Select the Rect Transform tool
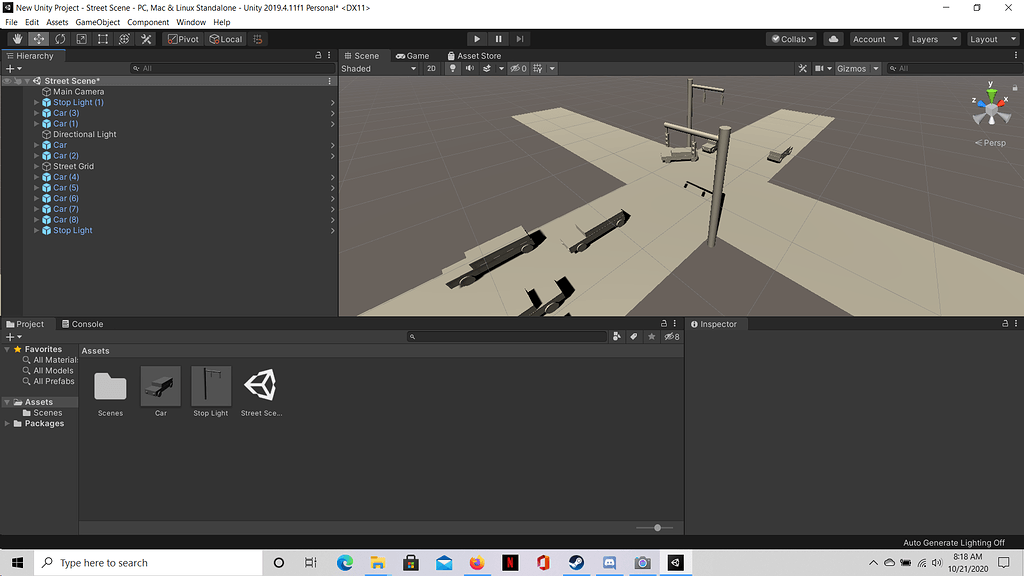The width and height of the screenshot is (1024, 576). [103, 39]
